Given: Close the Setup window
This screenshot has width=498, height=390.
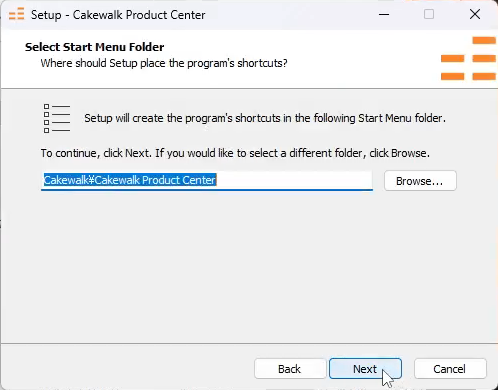Looking at the screenshot, I should point(475,15).
